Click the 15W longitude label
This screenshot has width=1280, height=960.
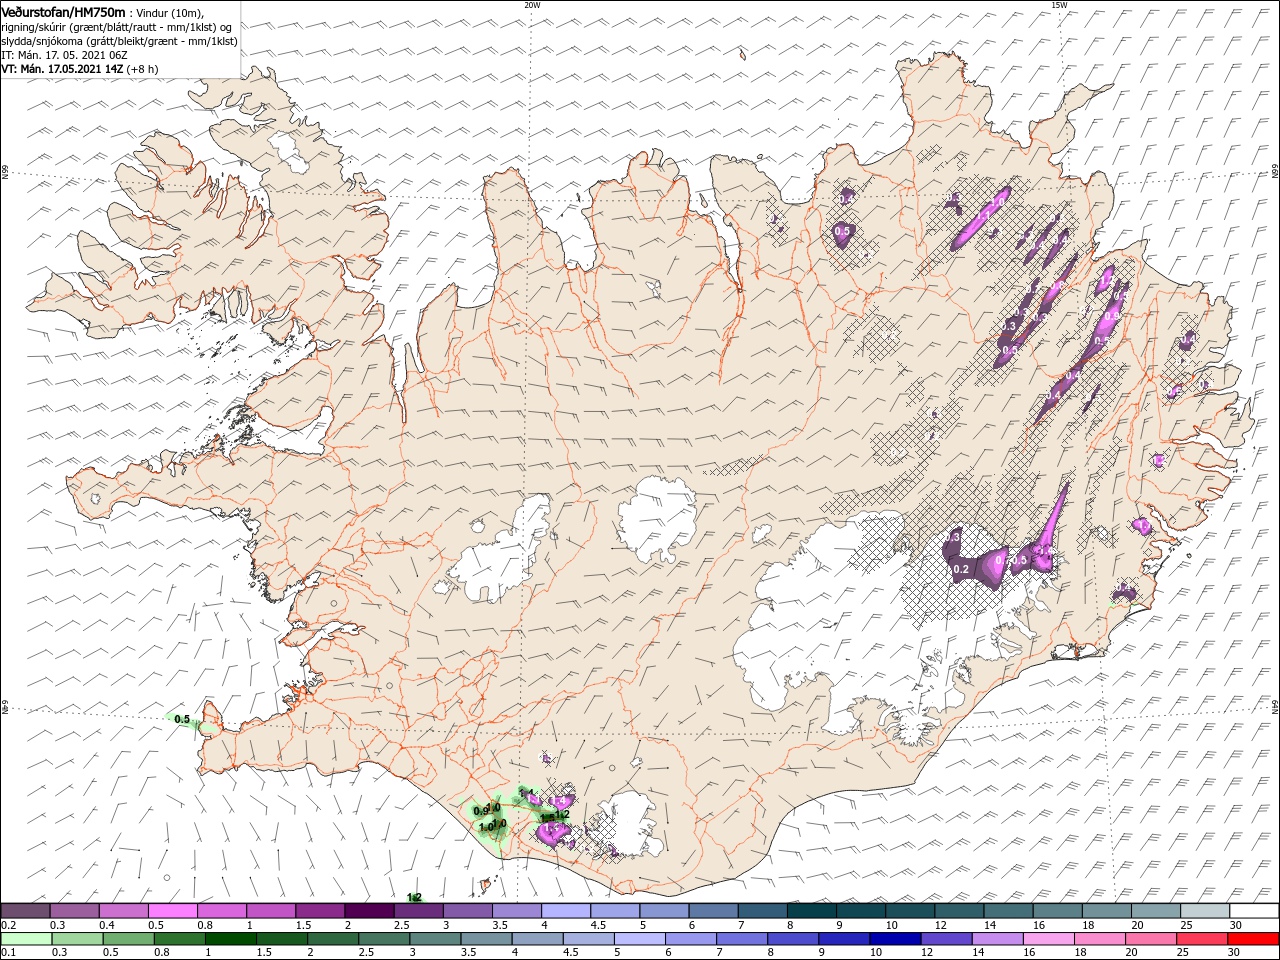[1058, 5]
